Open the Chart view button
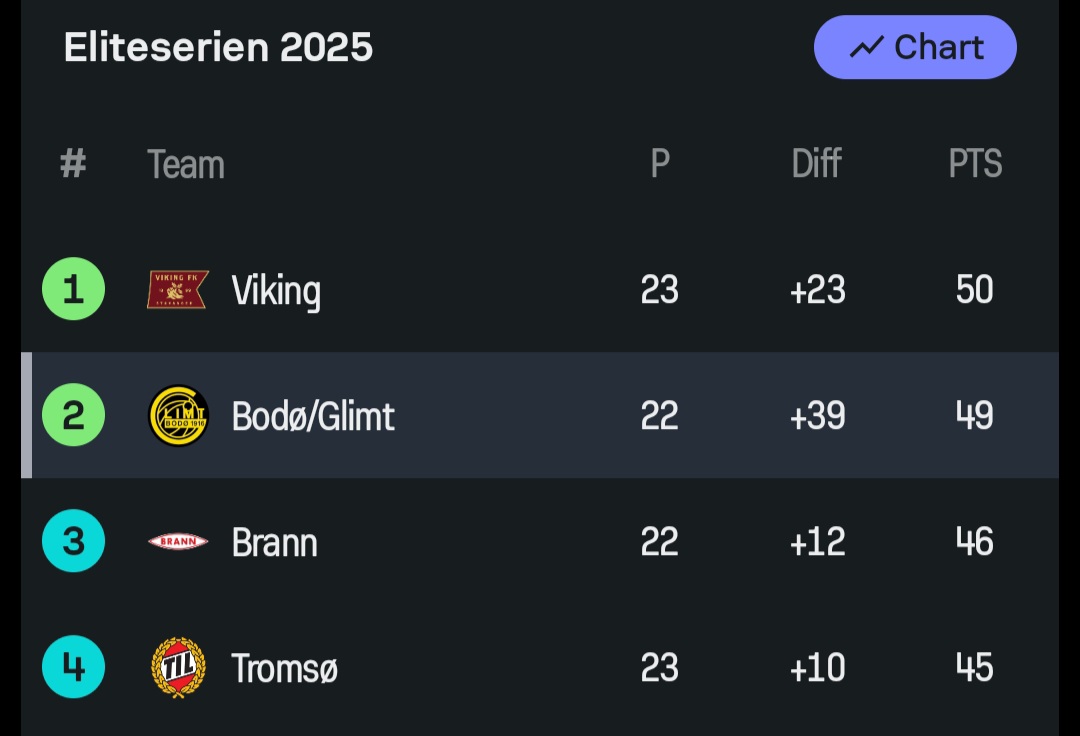1080x736 pixels. pos(915,47)
